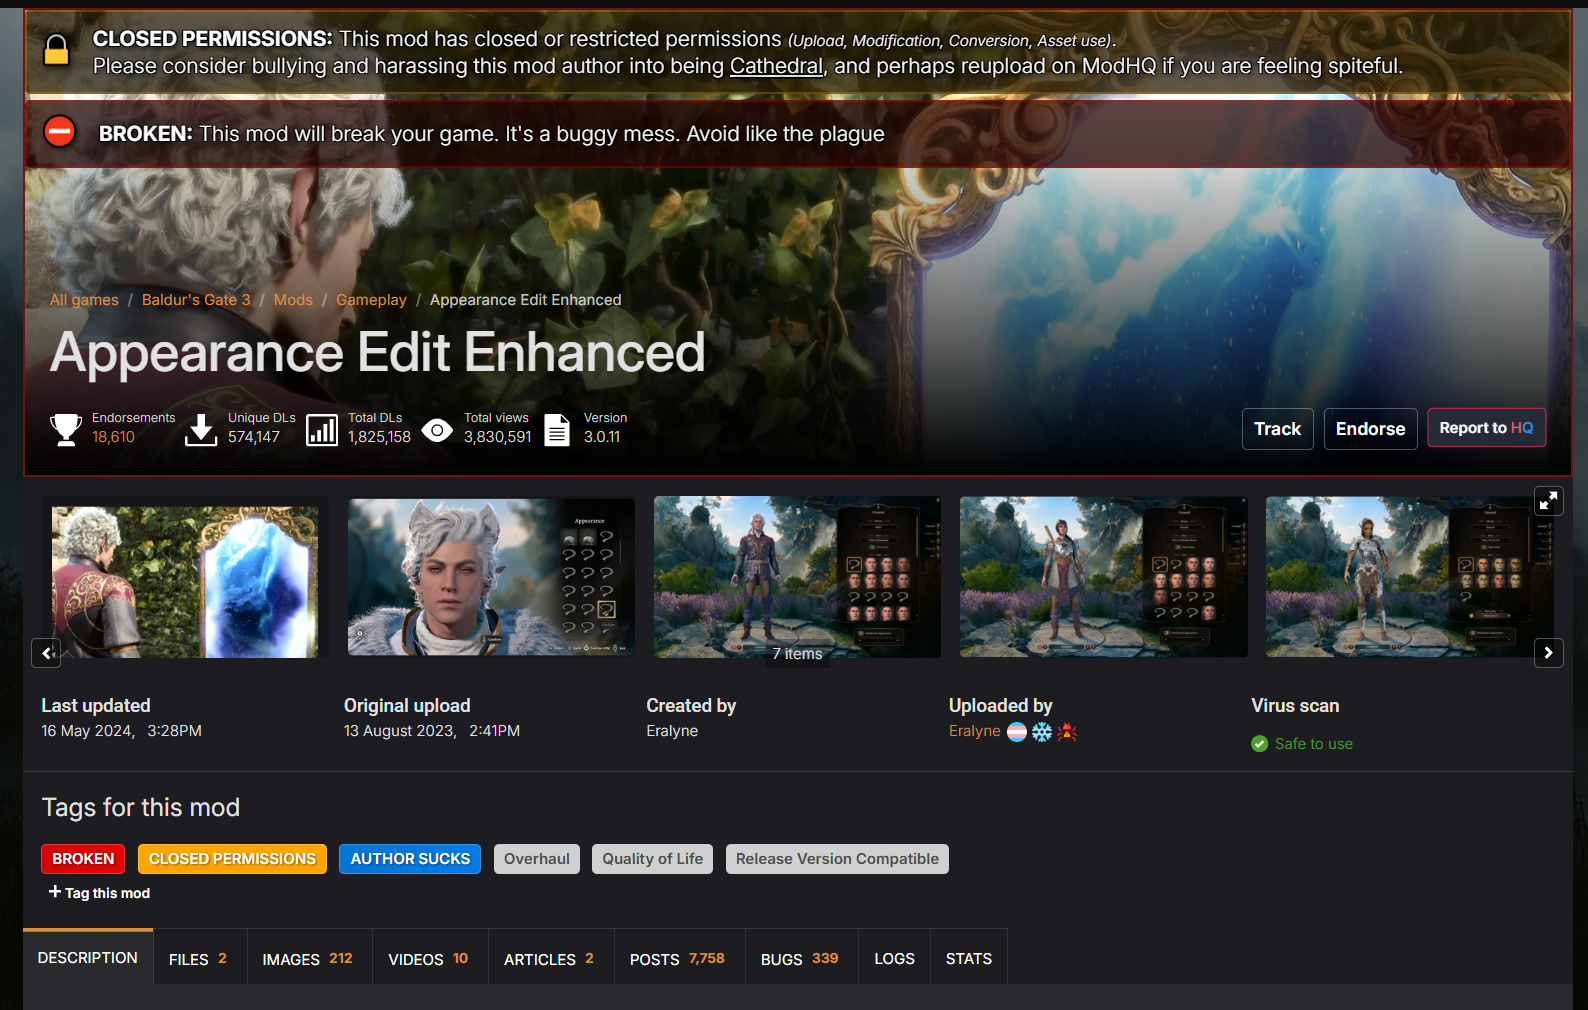Select the Overhaul tag

[x=537, y=859]
